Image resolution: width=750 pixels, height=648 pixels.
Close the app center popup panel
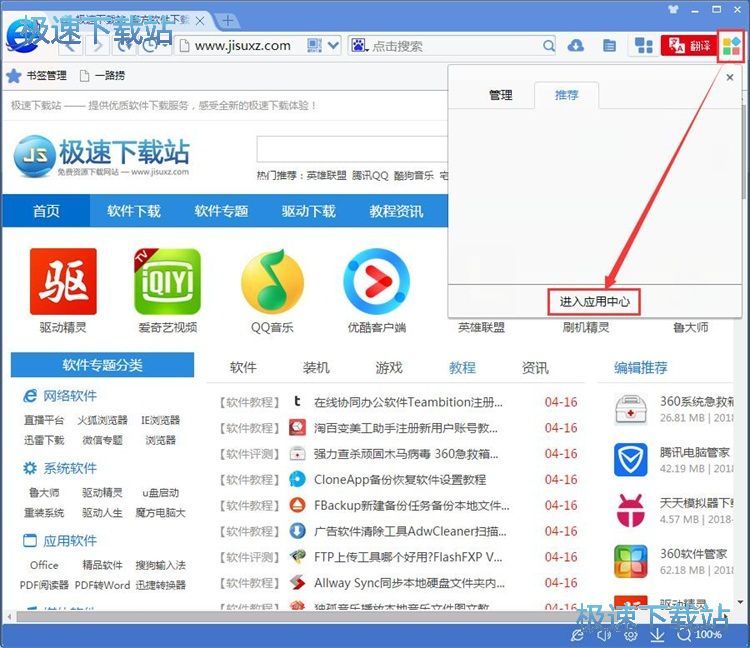coord(729,77)
